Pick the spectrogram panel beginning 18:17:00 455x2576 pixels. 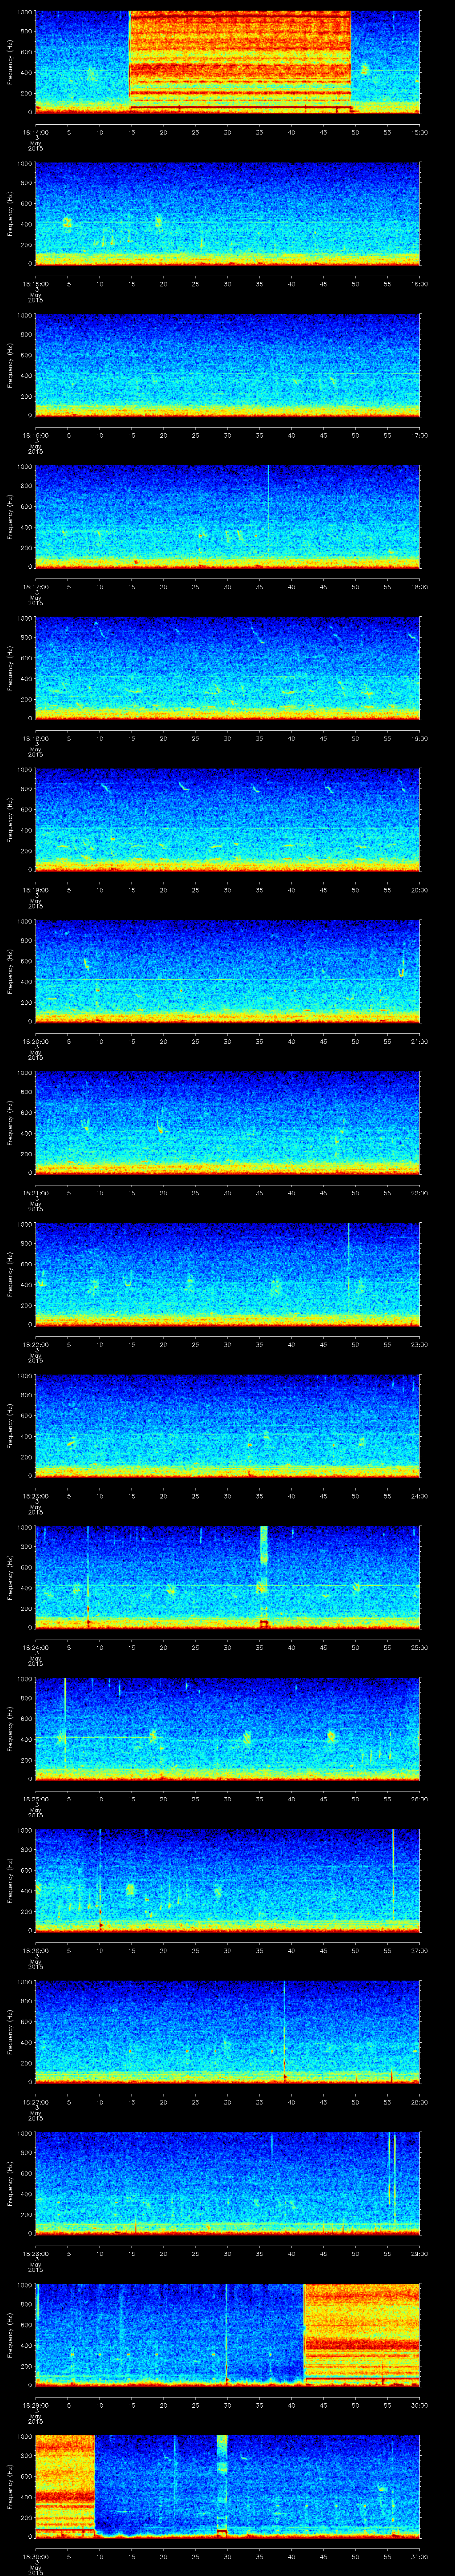228,516
